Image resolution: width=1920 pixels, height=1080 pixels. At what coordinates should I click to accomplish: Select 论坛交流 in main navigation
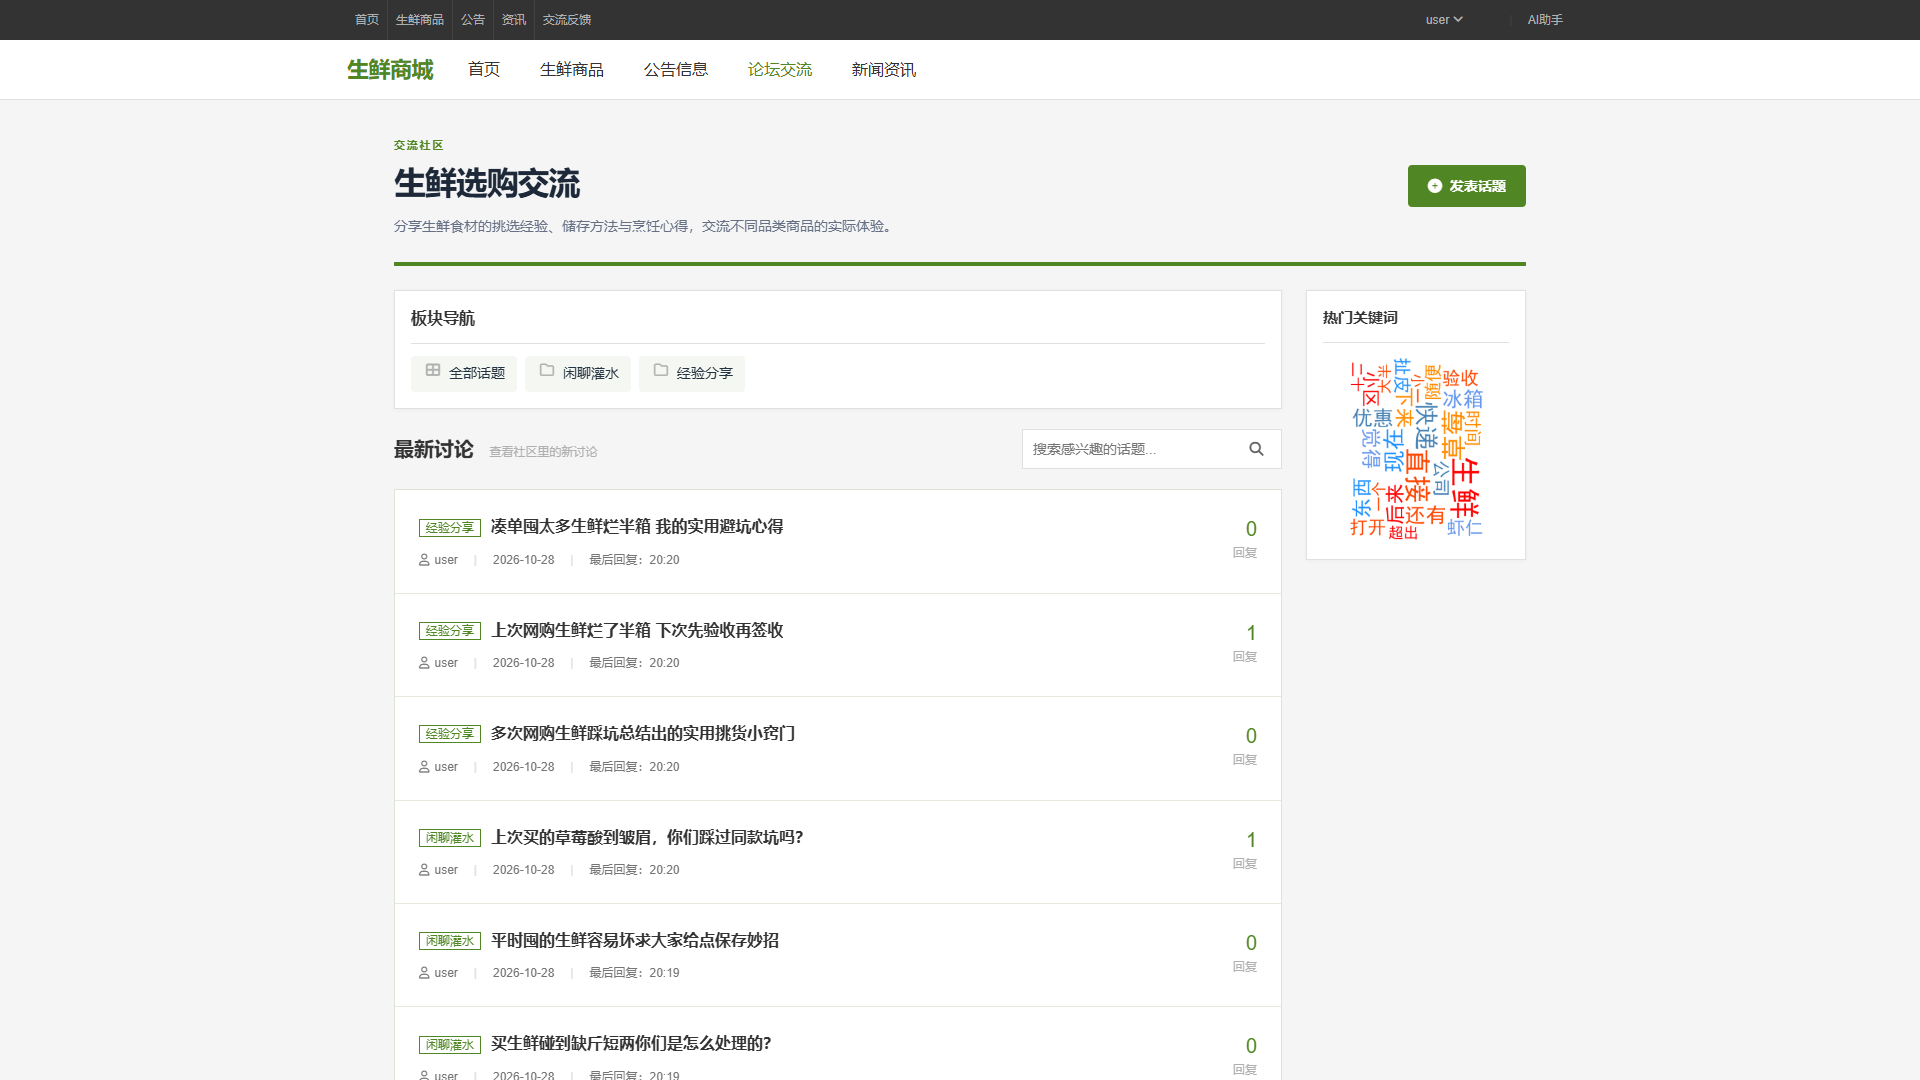tap(780, 70)
